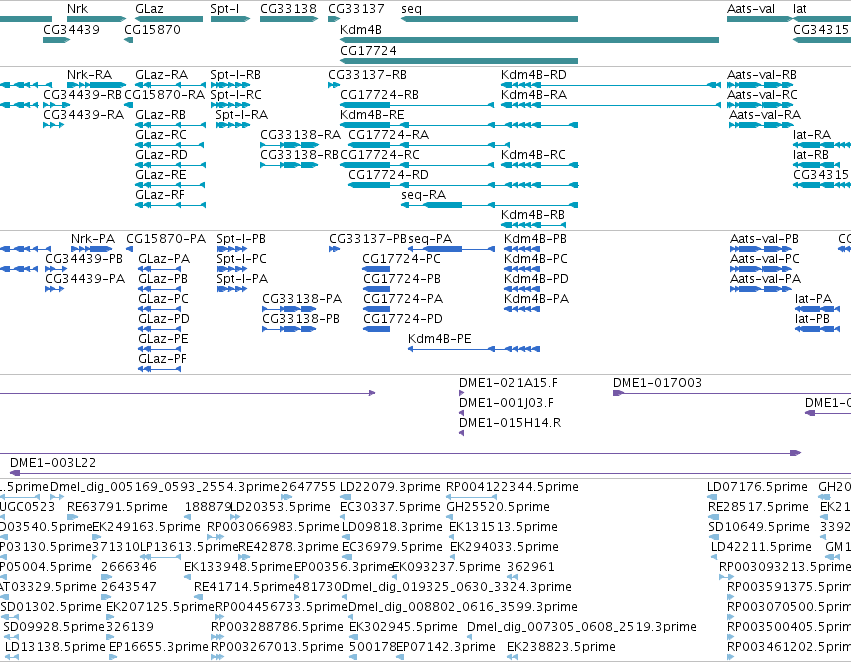Open the Dmel_dig_007305_0608_2519.3prime label
This screenshot has height=662, width=851.
coord(582,627)
